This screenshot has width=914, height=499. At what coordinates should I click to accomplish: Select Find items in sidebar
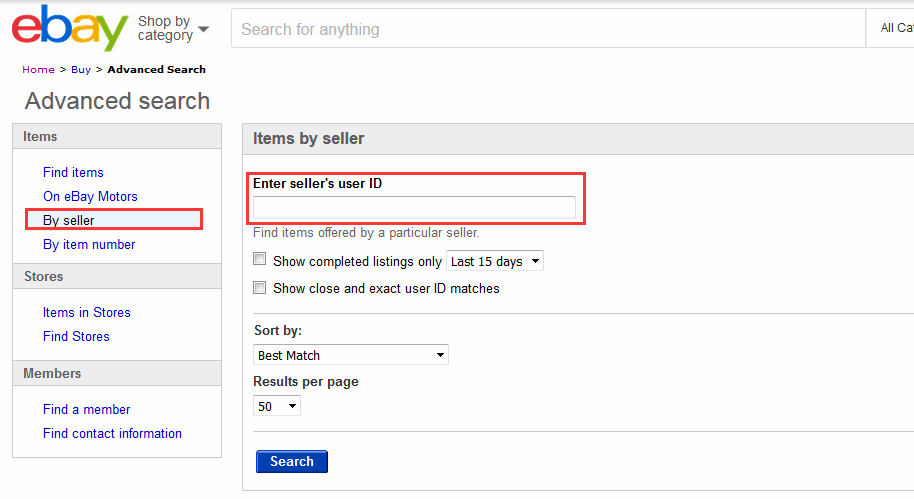tap(73, 172)
